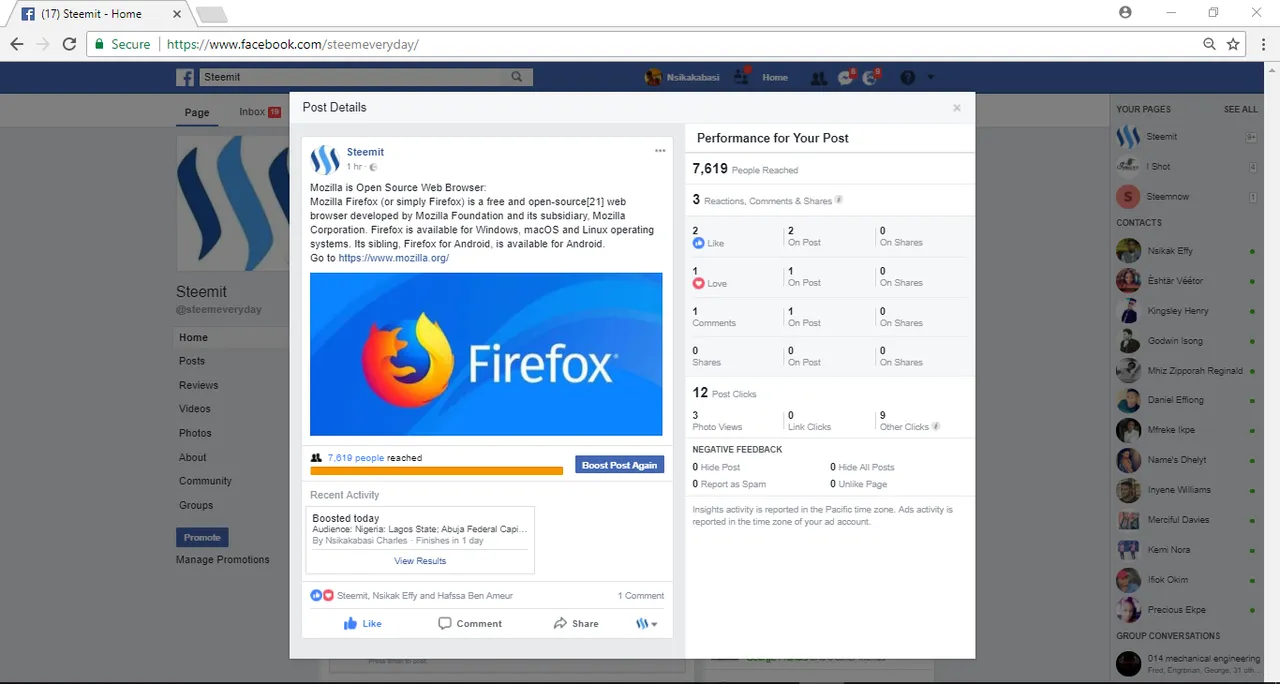1280x684 pixels.
Task: Select Community in the page sidebar
Action: pyautogui.click(x=205, y=481)
